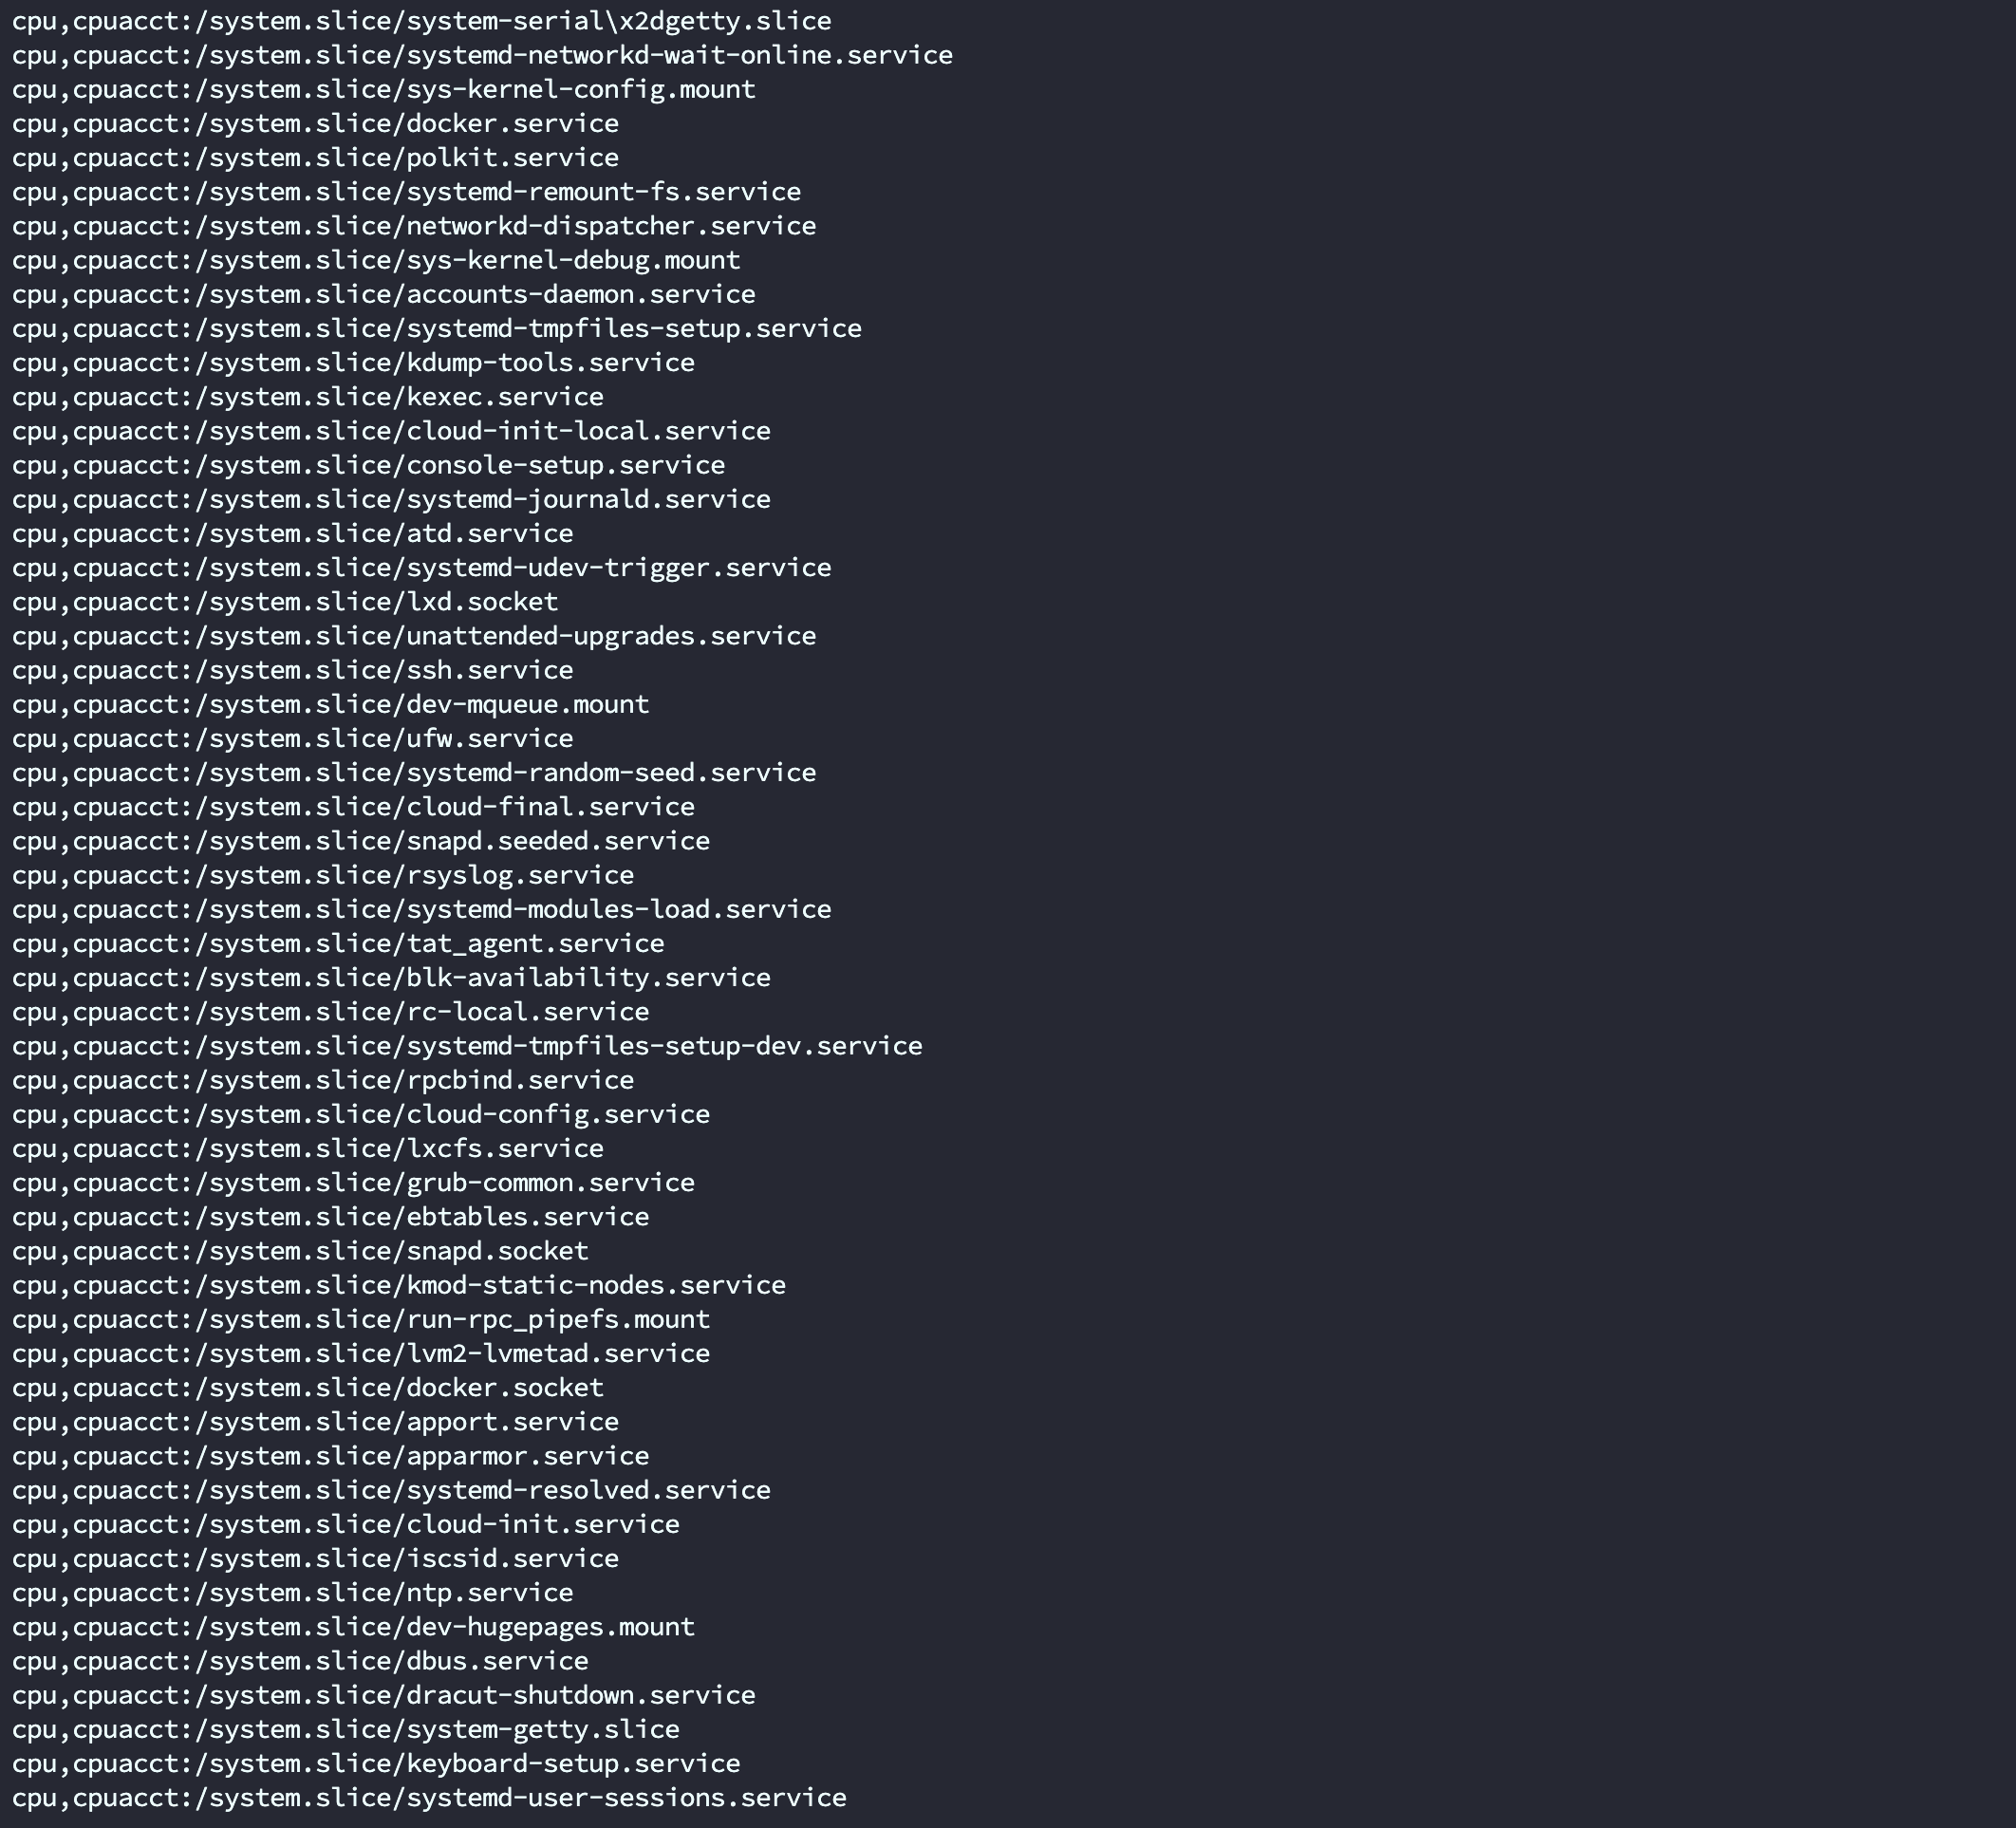Screen dimensions: 2016x1828
Task: Click the sys-kernel-config.mount line
Action: 384,90
